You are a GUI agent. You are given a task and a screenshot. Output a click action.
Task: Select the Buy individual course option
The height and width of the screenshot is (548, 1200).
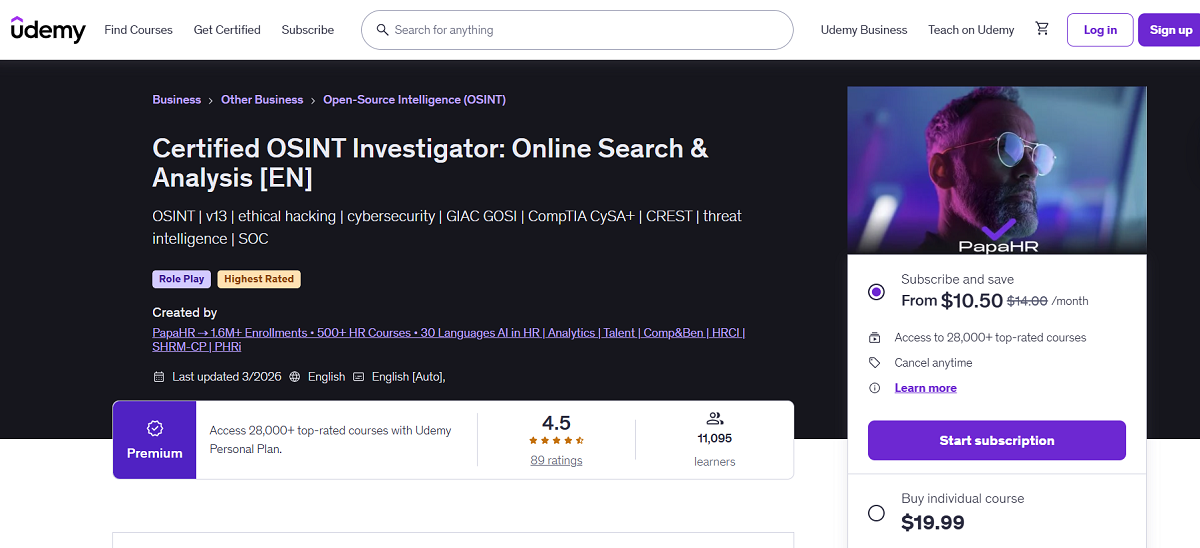pos(877,513)
